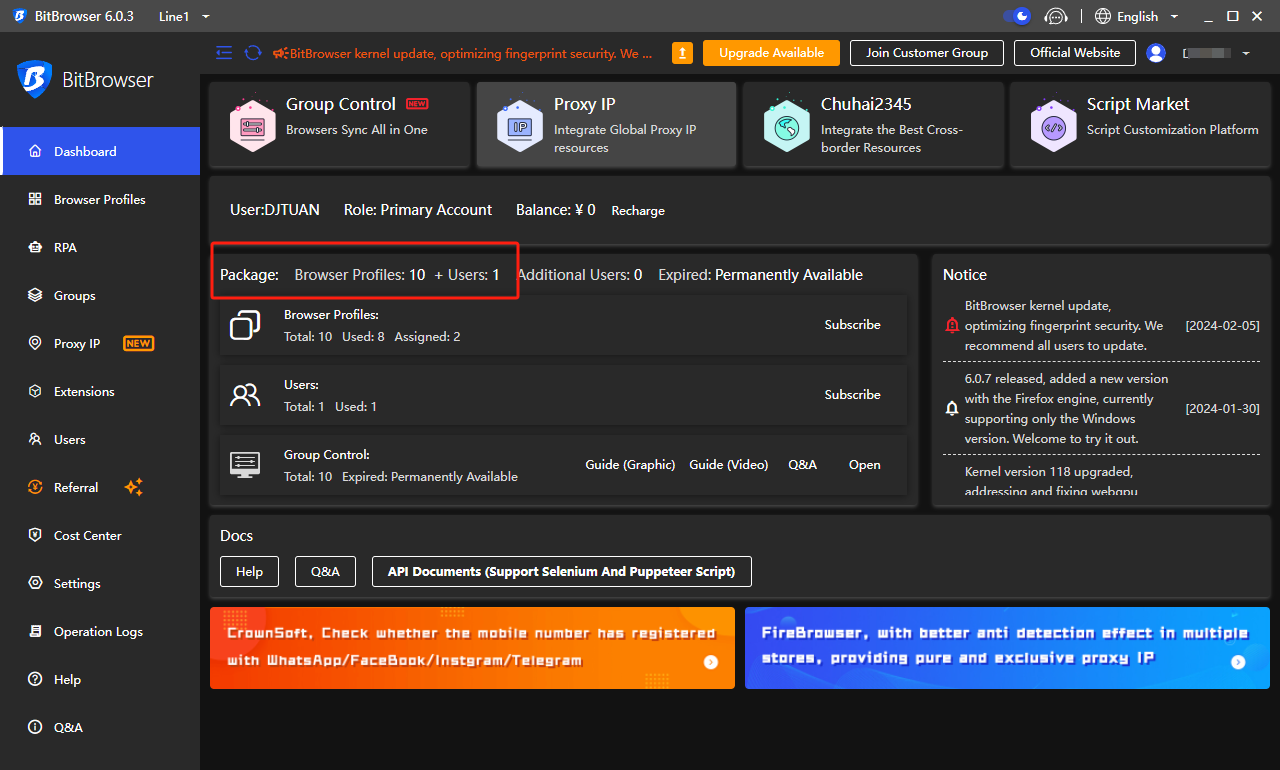Click the Users sidebar icon
This screenshot has height=770, width=1280.
point(35,439)
